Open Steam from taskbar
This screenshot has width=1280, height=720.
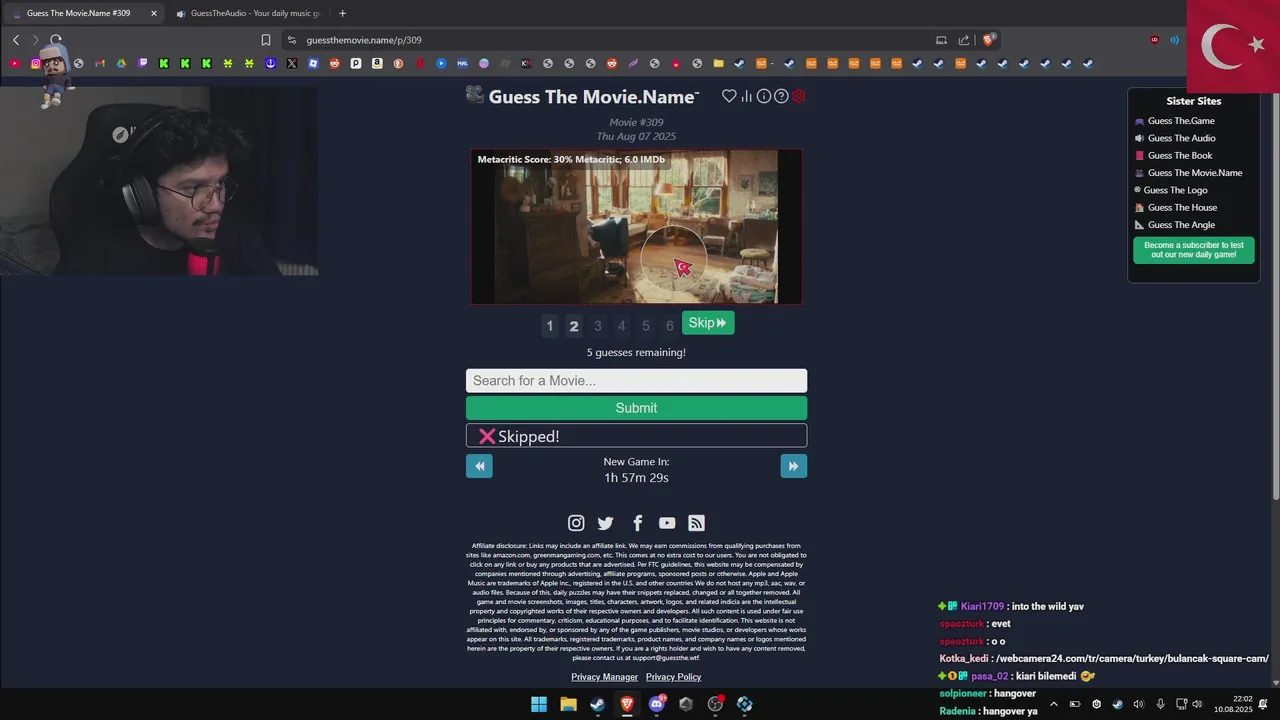(597, 704)
